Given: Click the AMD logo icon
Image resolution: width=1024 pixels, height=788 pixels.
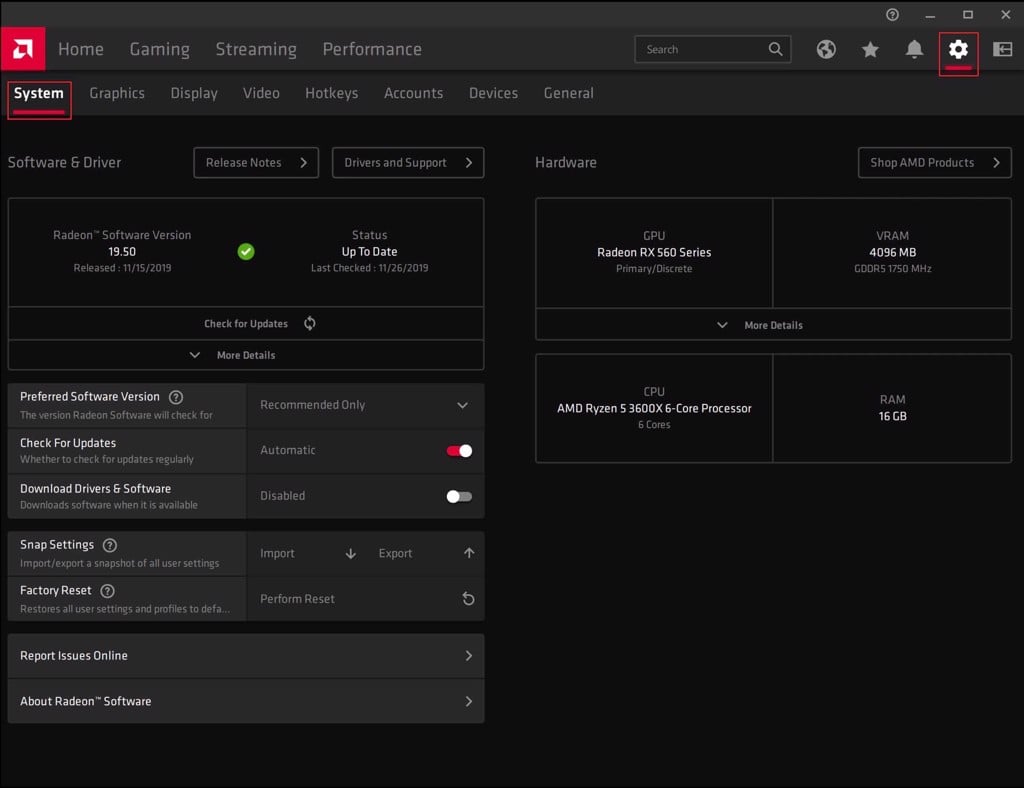Looking at the screenshot, I should pos(23,49).
